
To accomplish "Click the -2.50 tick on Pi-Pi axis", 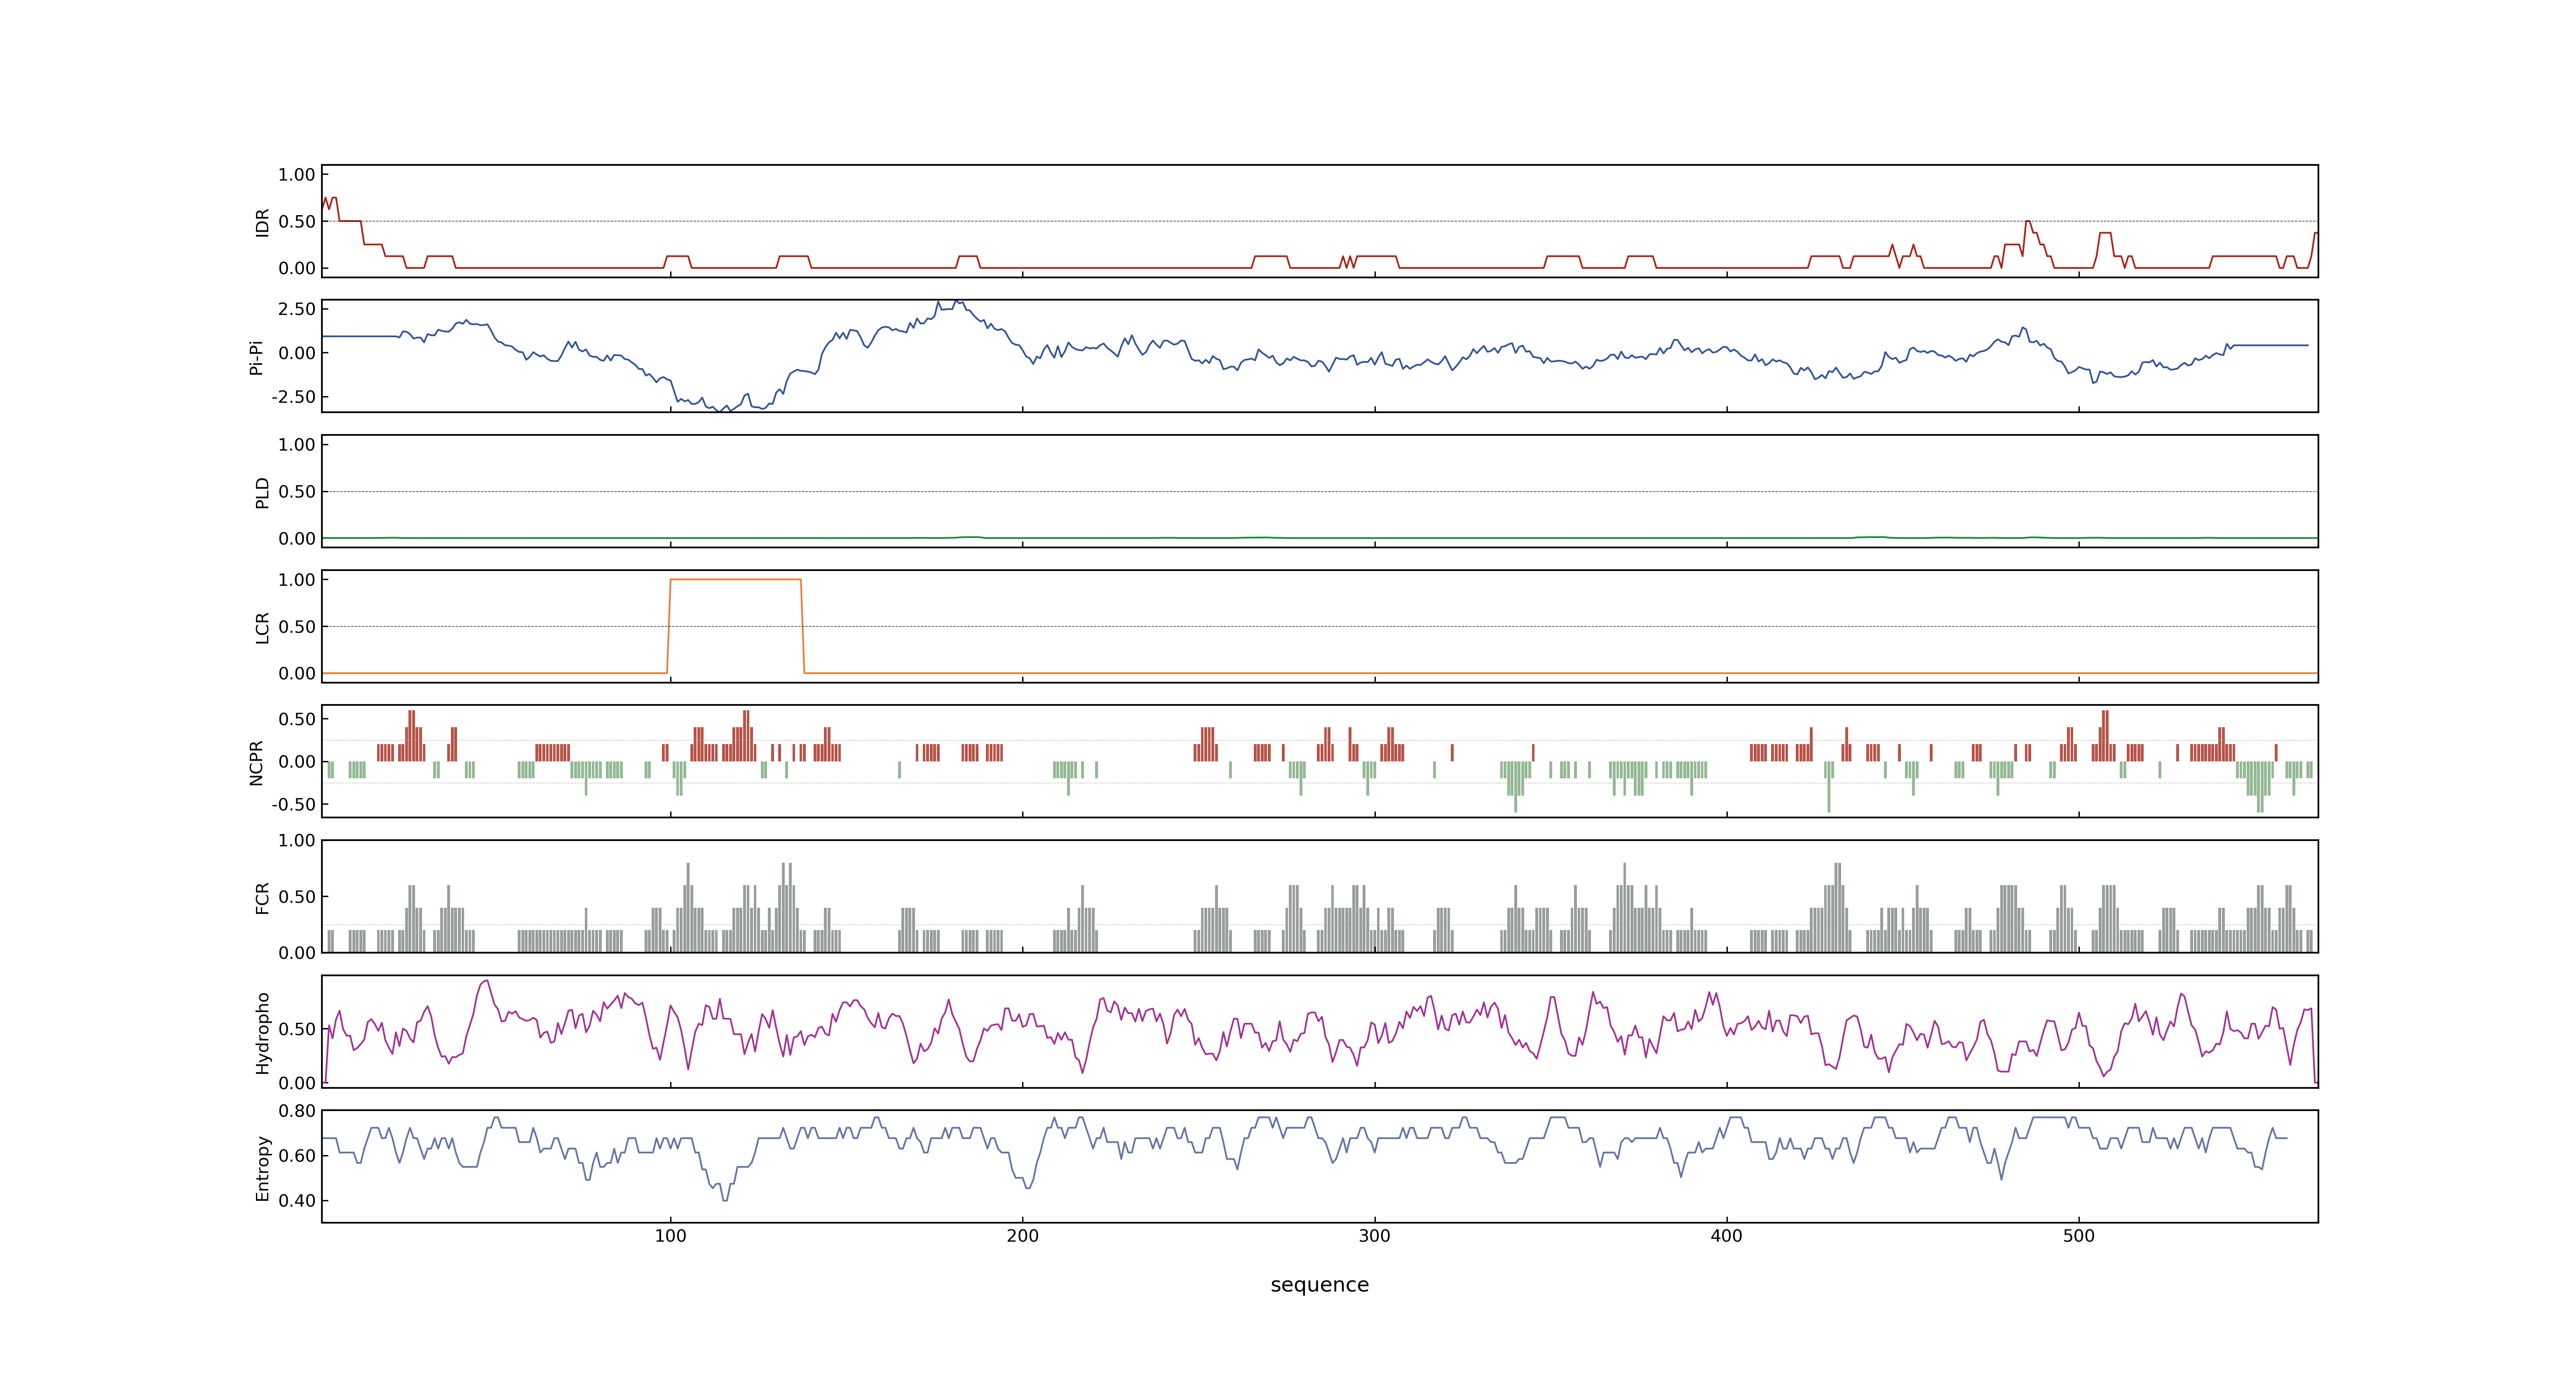I will [293, 397].
